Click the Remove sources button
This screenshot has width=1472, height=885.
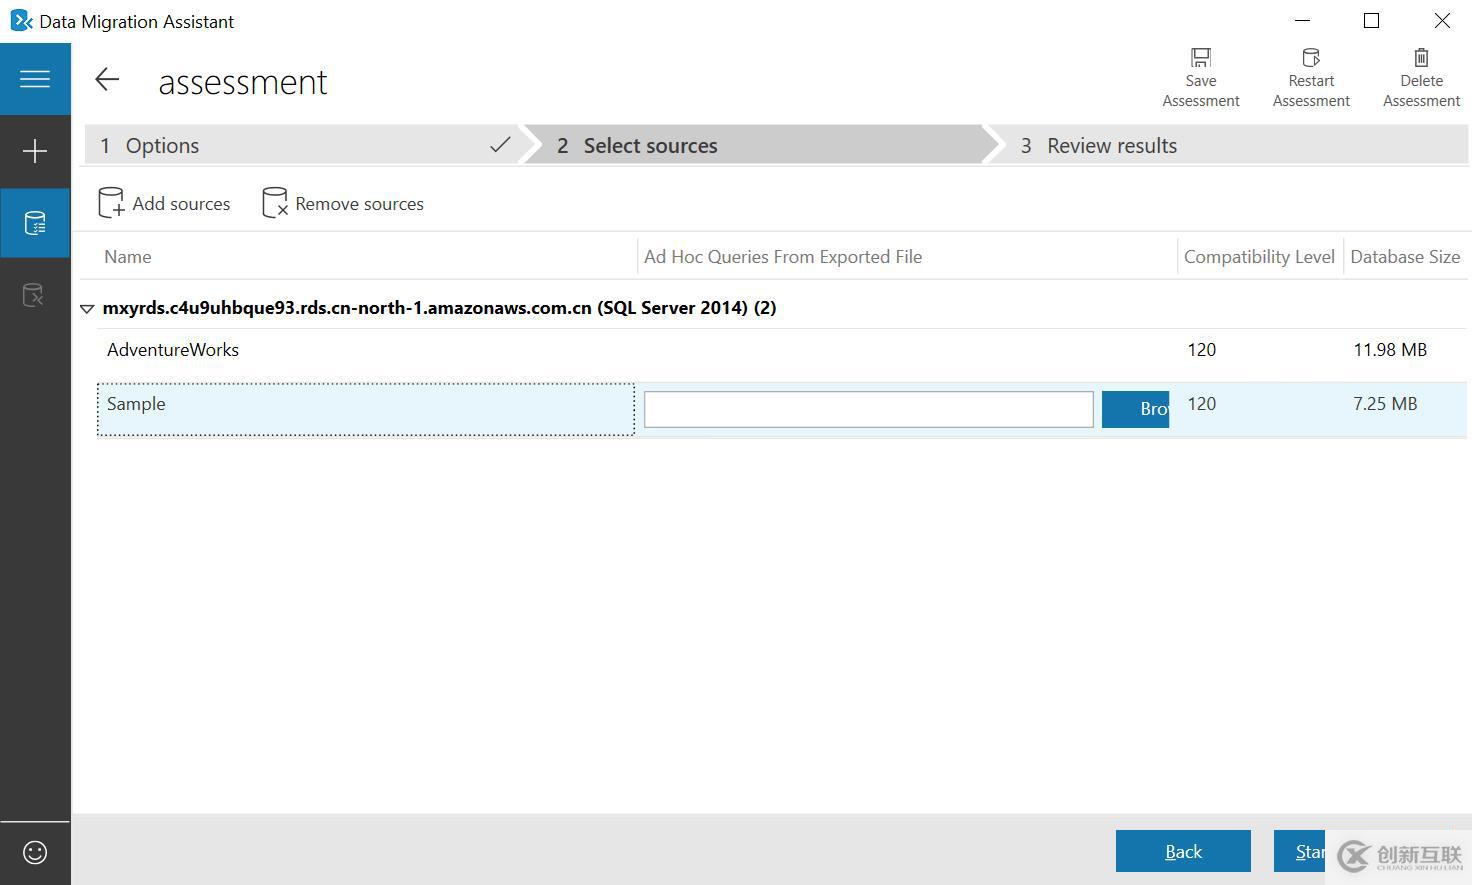pos(343,203)
